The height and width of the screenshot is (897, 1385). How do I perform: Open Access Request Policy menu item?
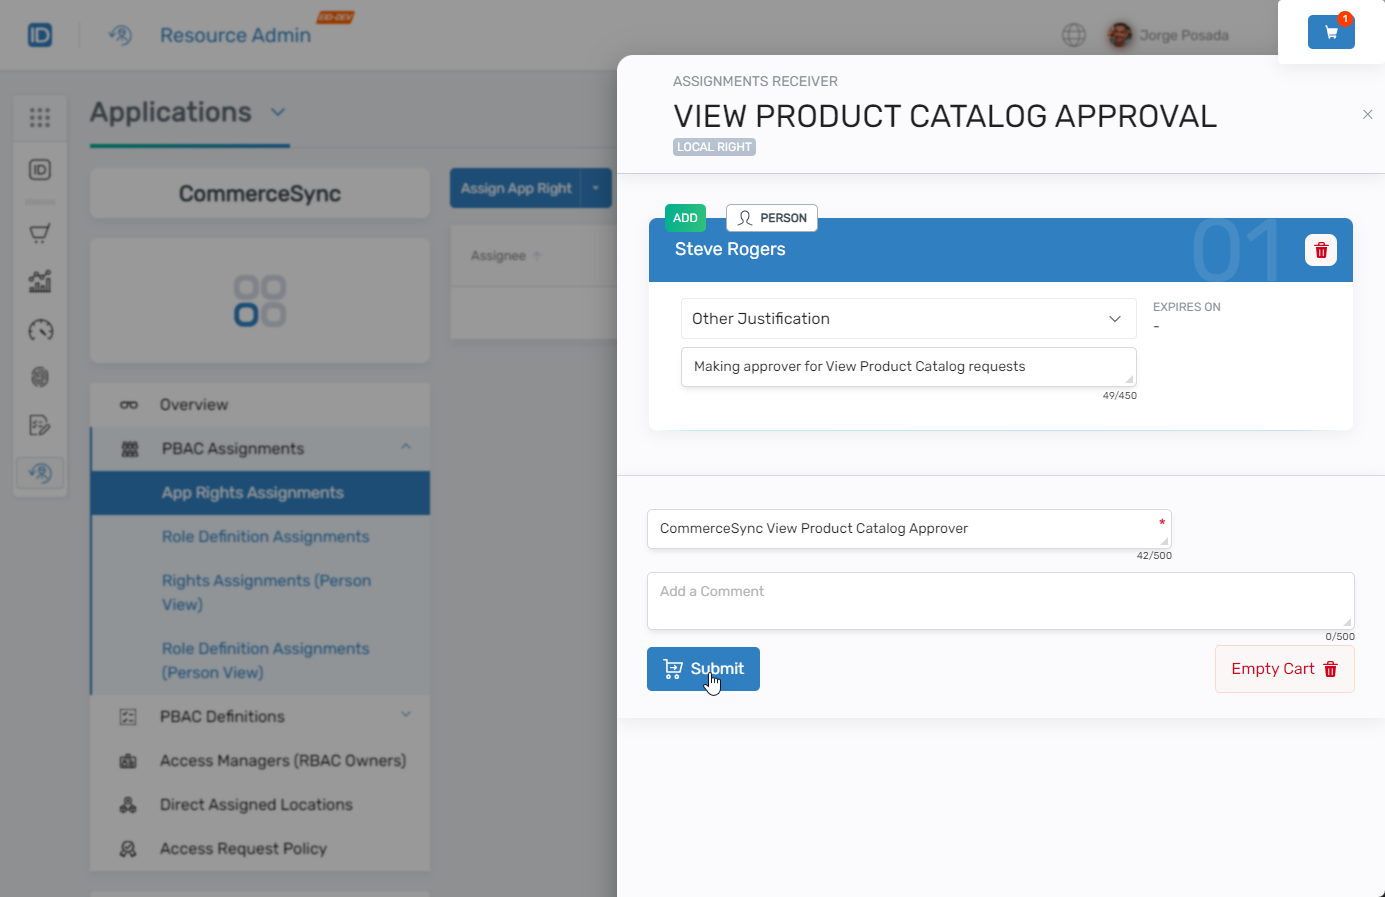pos(244,848)
